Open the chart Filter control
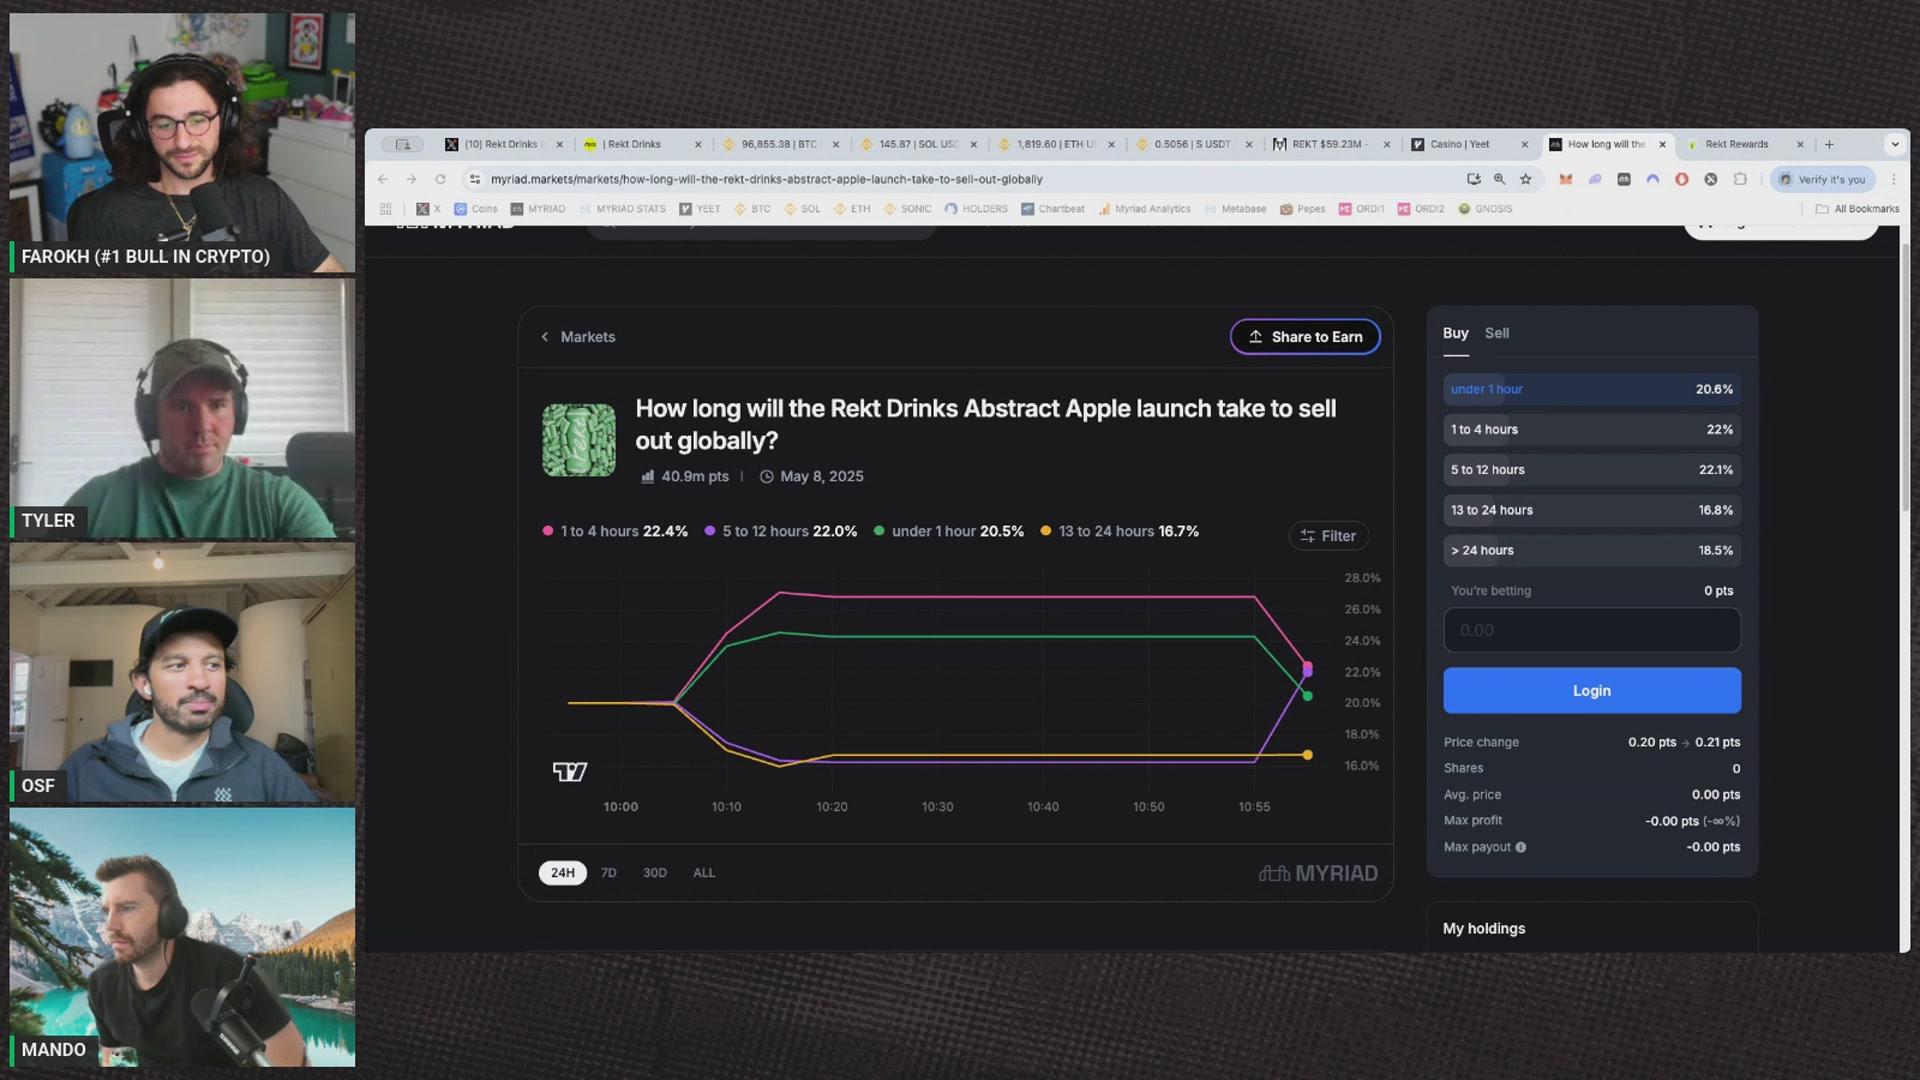The width and height of the screenshot is (1920, 1080). [1328, 536]
